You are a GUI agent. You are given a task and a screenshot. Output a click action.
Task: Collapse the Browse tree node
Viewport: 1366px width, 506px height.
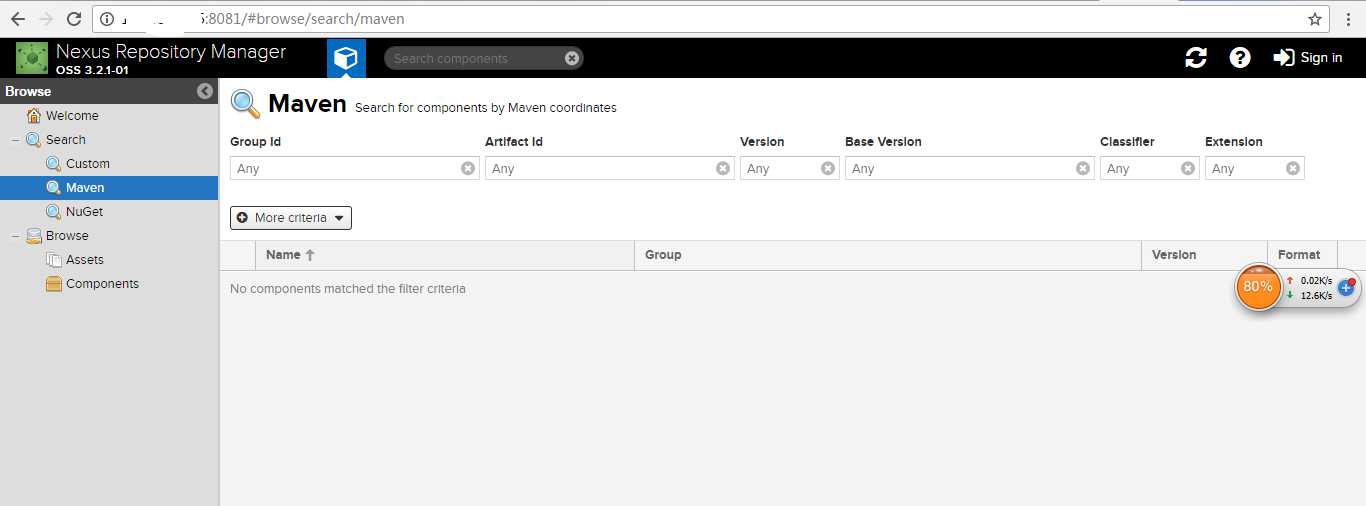pyautogui.click(x=15, y=236)
